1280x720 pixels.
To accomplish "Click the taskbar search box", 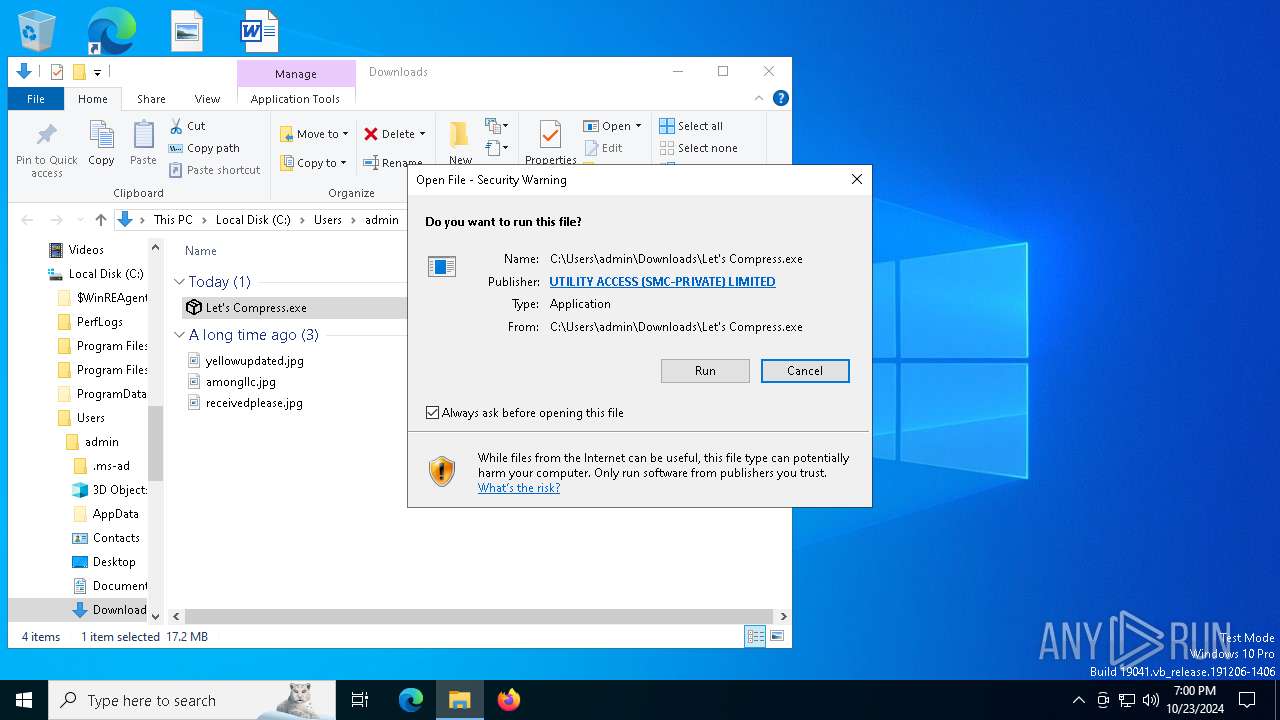I will (192, 700).
